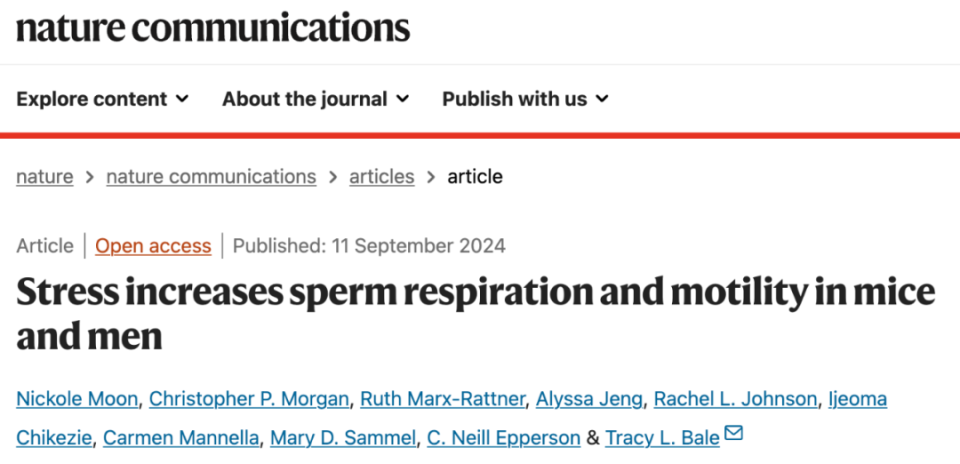Screen dimensions: 960x464
Task: View Rachel L. Johnson author info
Action: tap(735, 399)
